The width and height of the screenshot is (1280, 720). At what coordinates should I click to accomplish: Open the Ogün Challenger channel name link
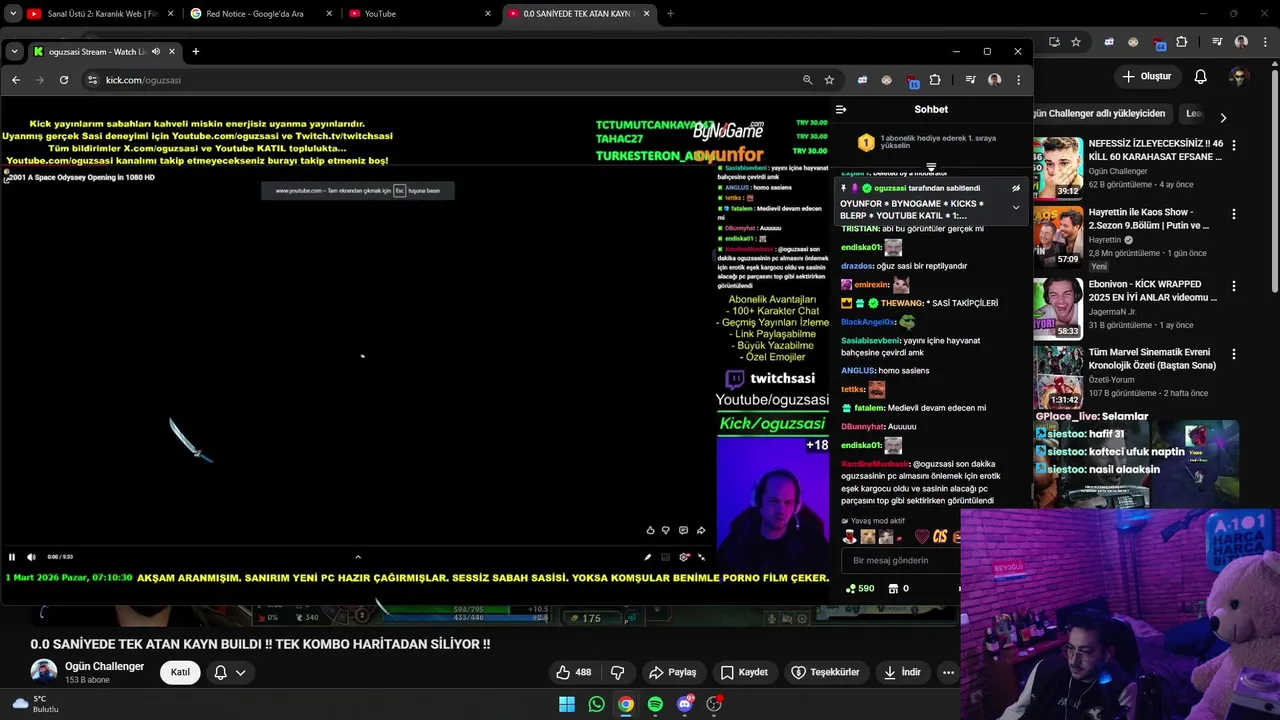(x=104, y=666)
